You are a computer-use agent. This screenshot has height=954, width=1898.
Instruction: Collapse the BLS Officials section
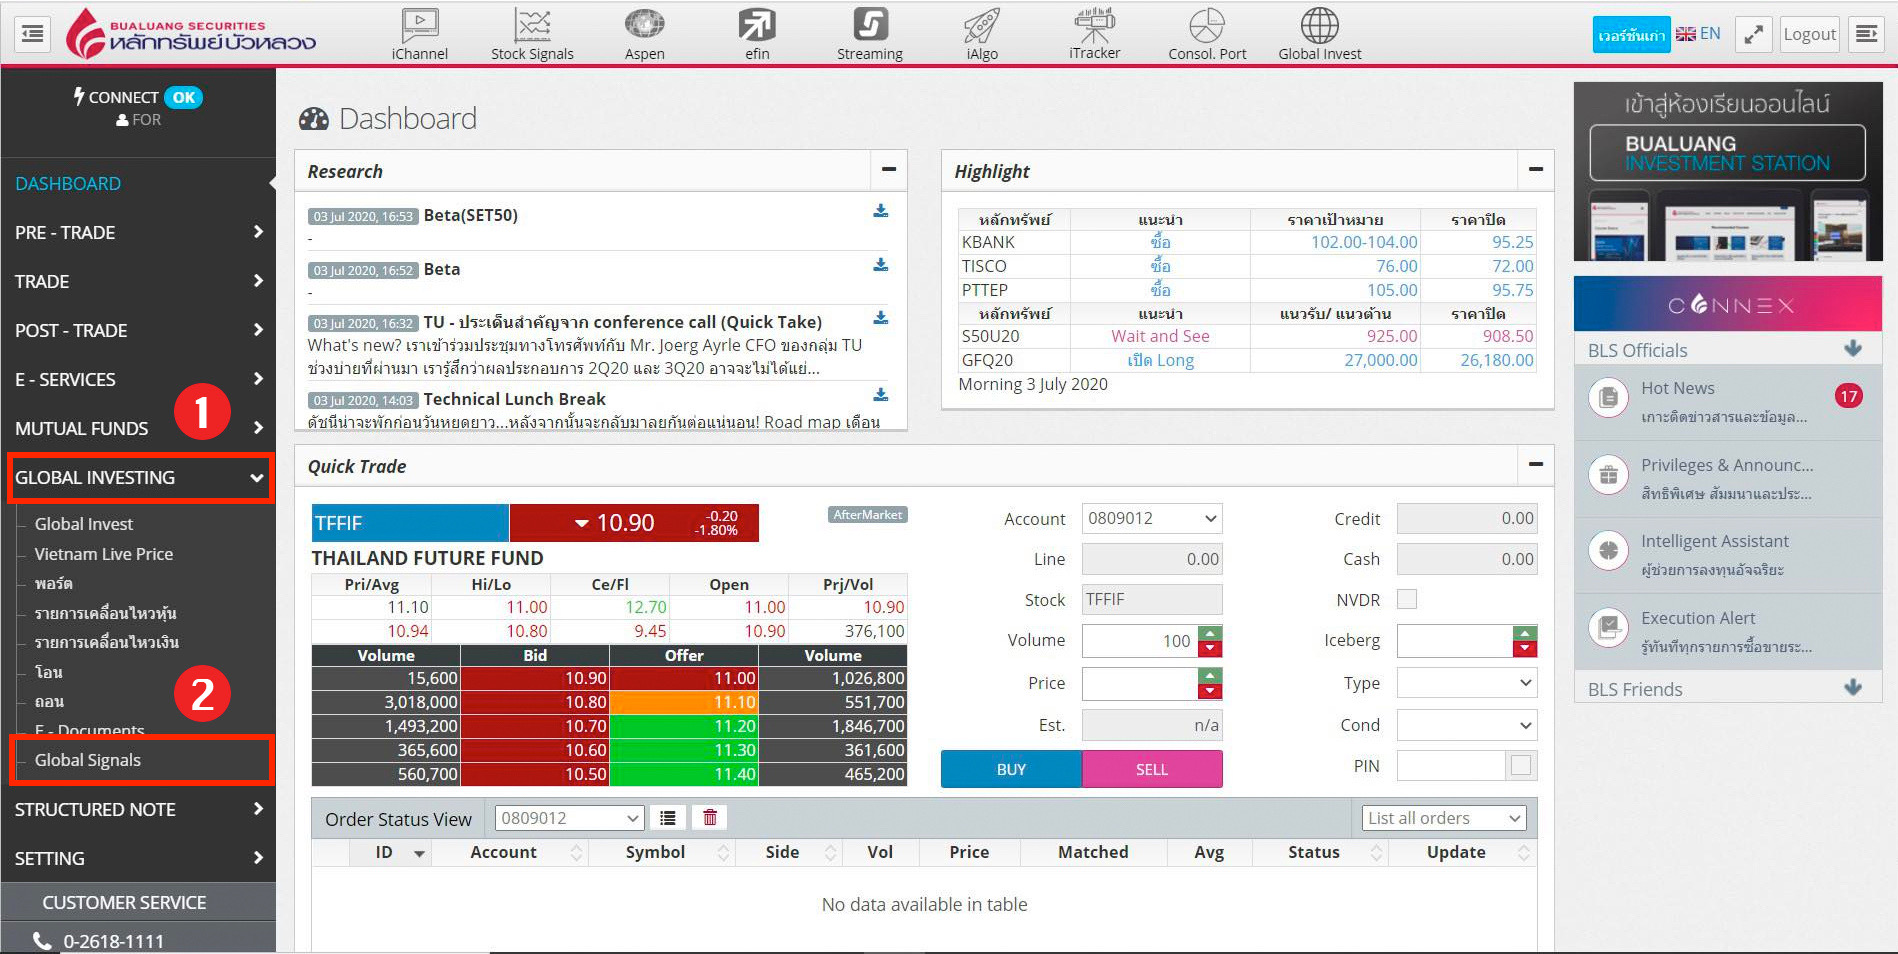[1853, 349]
